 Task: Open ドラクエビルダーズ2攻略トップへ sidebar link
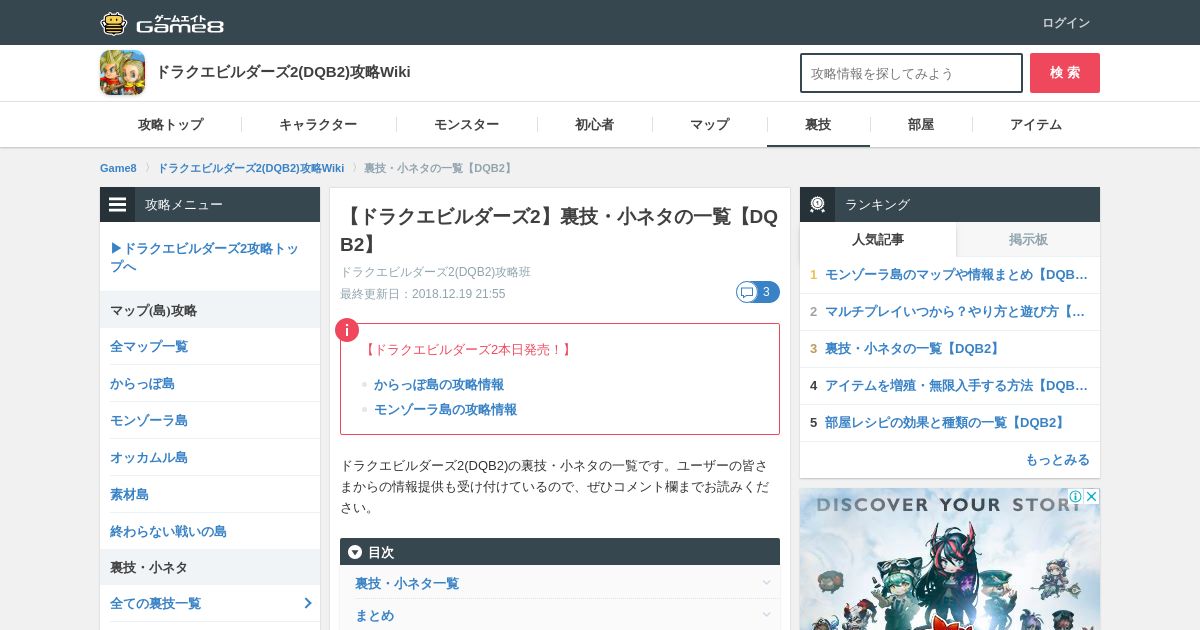click(x=204, y=257)
